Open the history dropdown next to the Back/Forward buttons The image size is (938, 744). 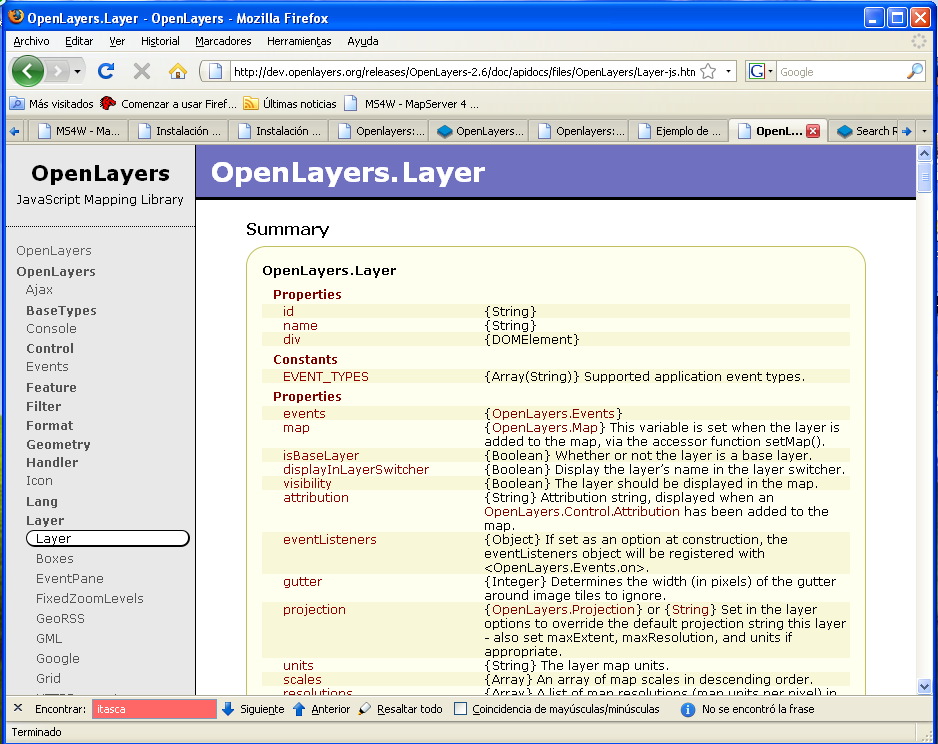pyautogui.click(x=78, y=71)
